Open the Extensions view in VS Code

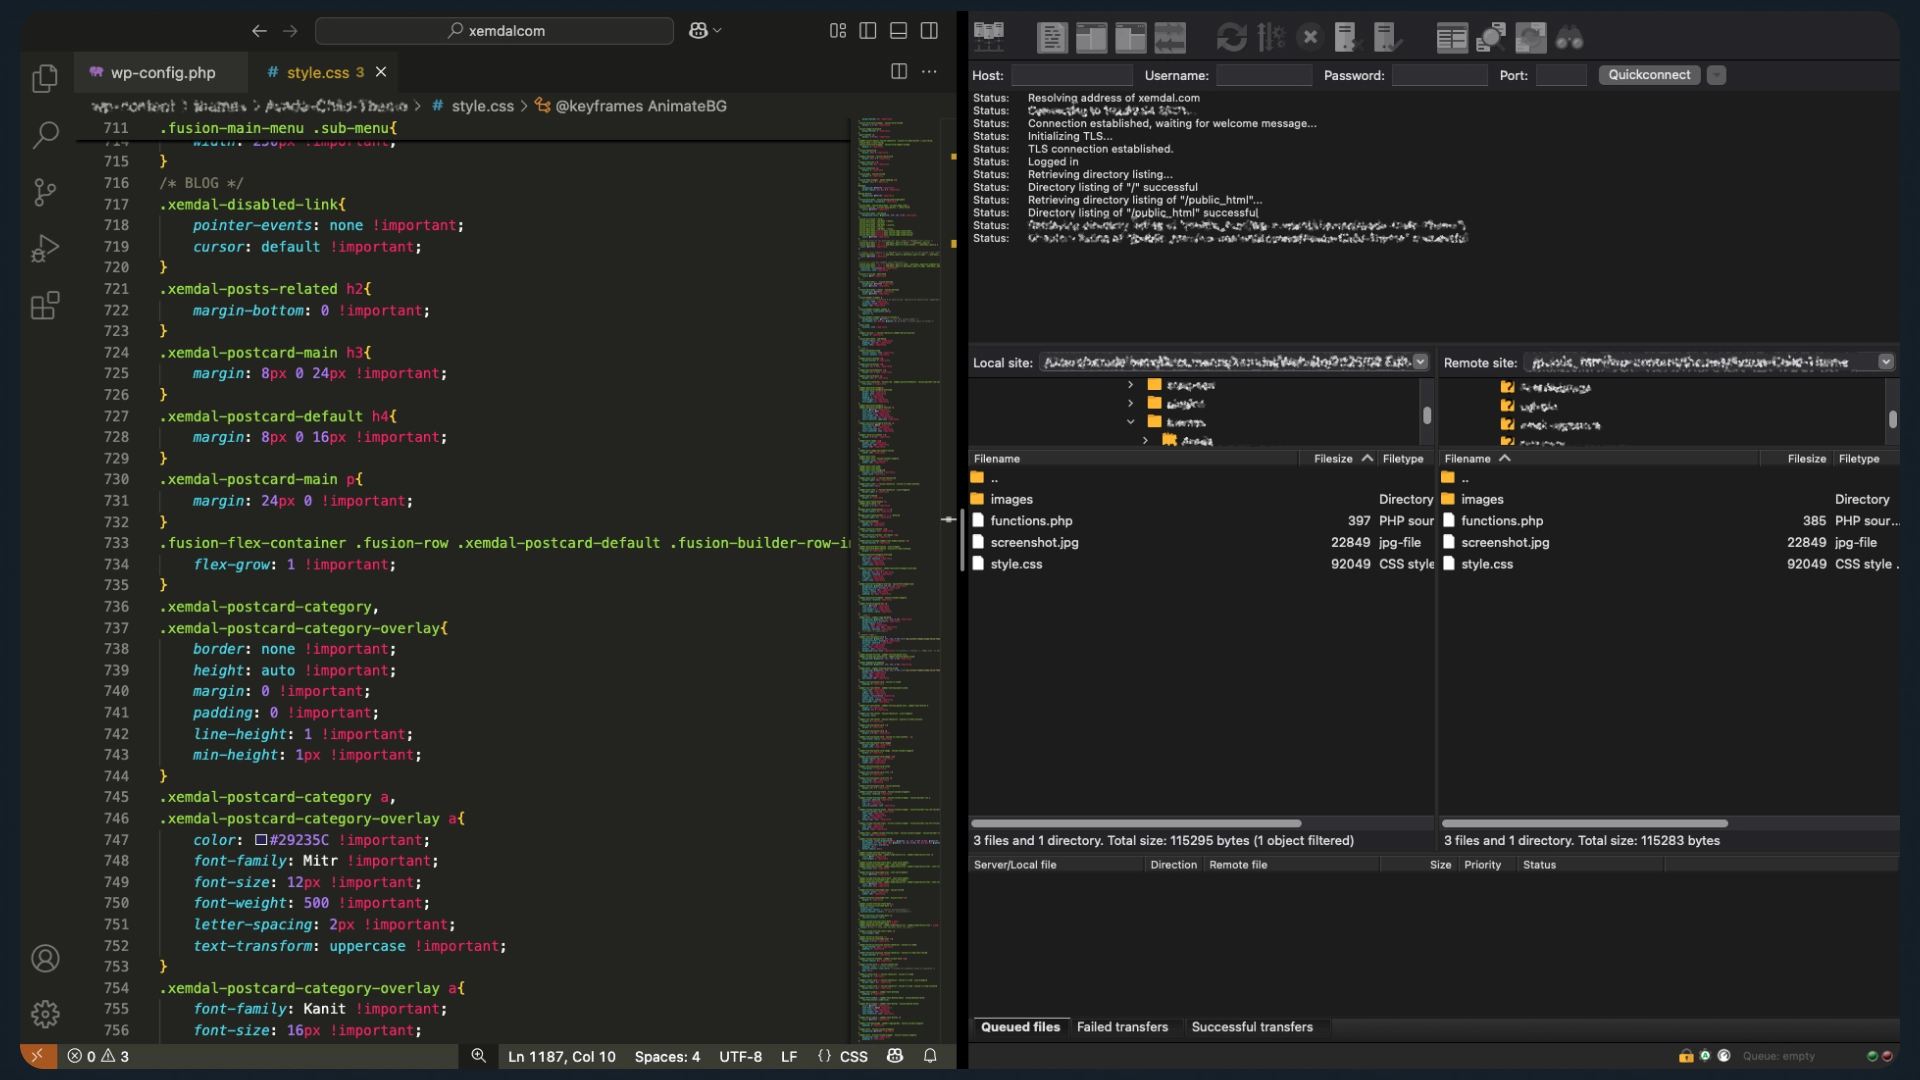45,305
